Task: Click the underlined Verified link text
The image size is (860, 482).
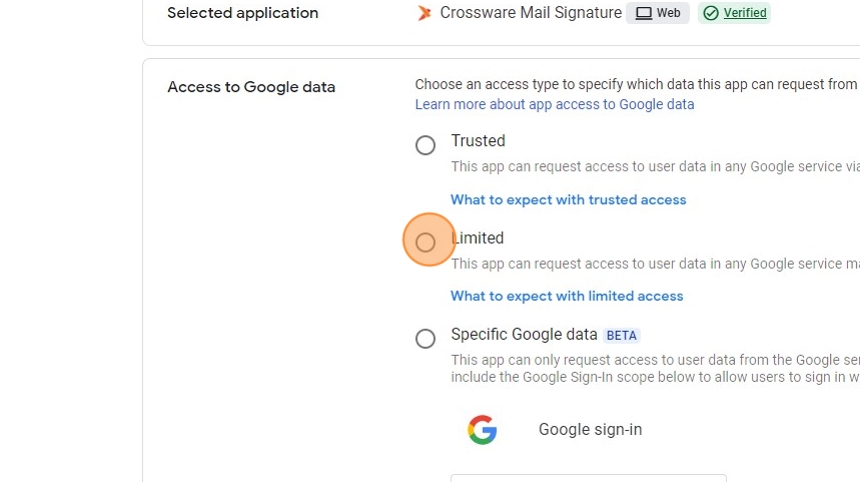Action: [745, 13]
